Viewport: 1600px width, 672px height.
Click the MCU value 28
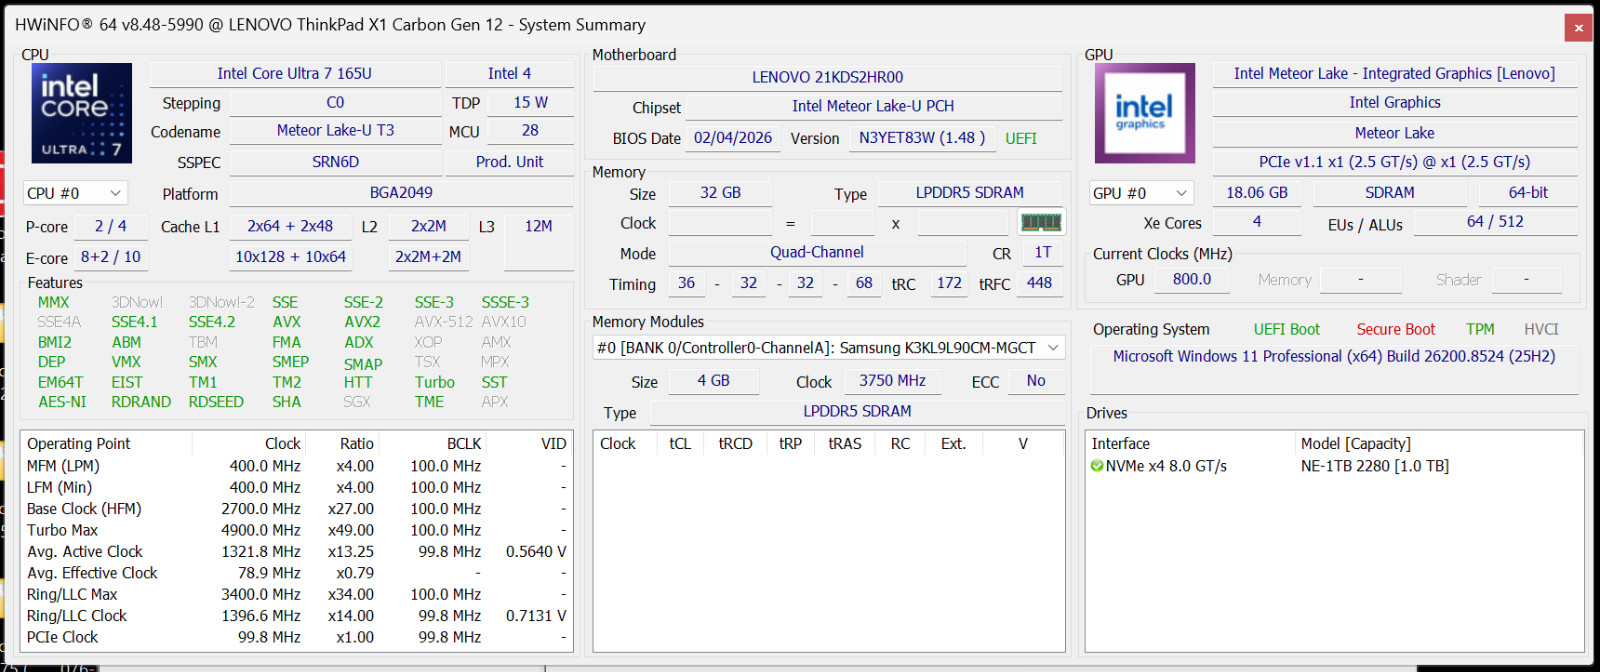pyautogui.click(x=531, y=131)
